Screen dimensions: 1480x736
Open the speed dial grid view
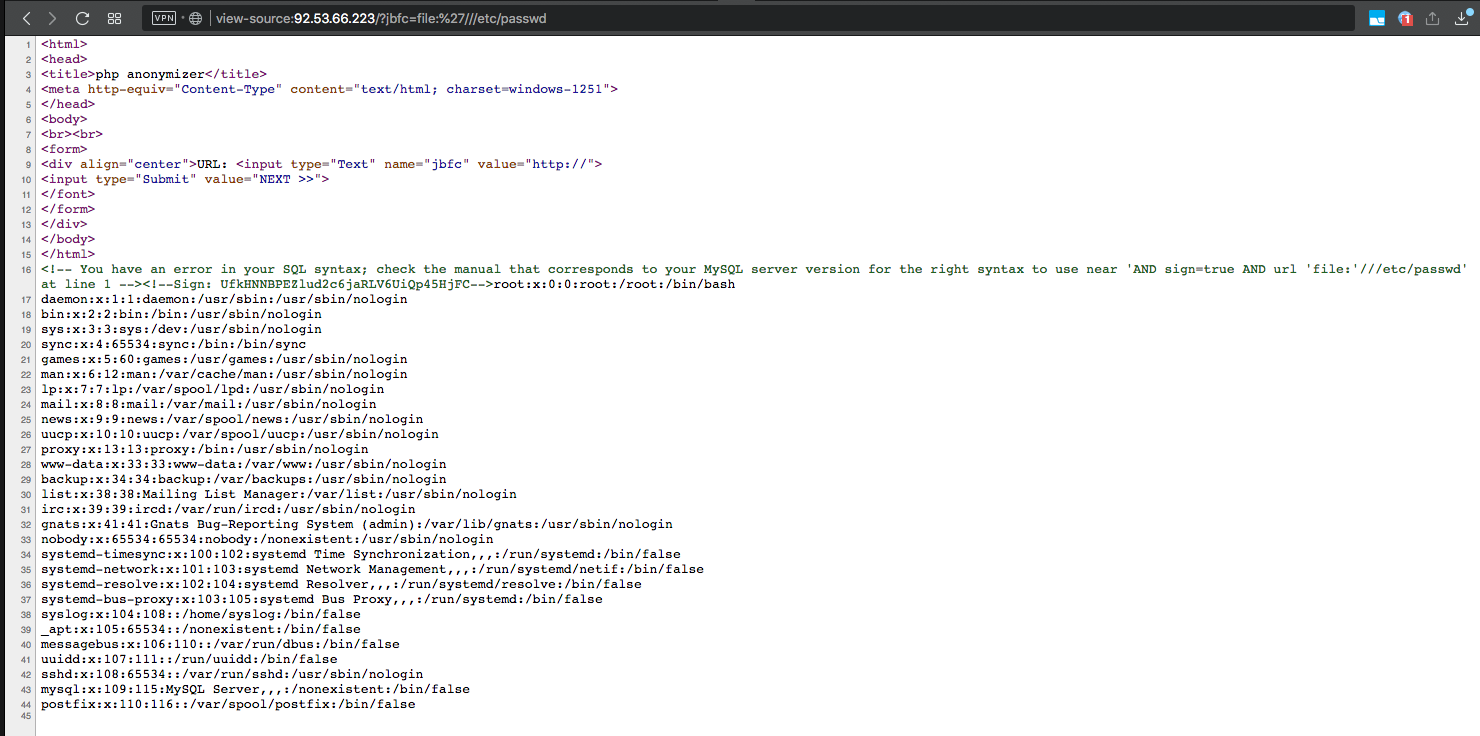pyautogui.click(x=114, y=18)
